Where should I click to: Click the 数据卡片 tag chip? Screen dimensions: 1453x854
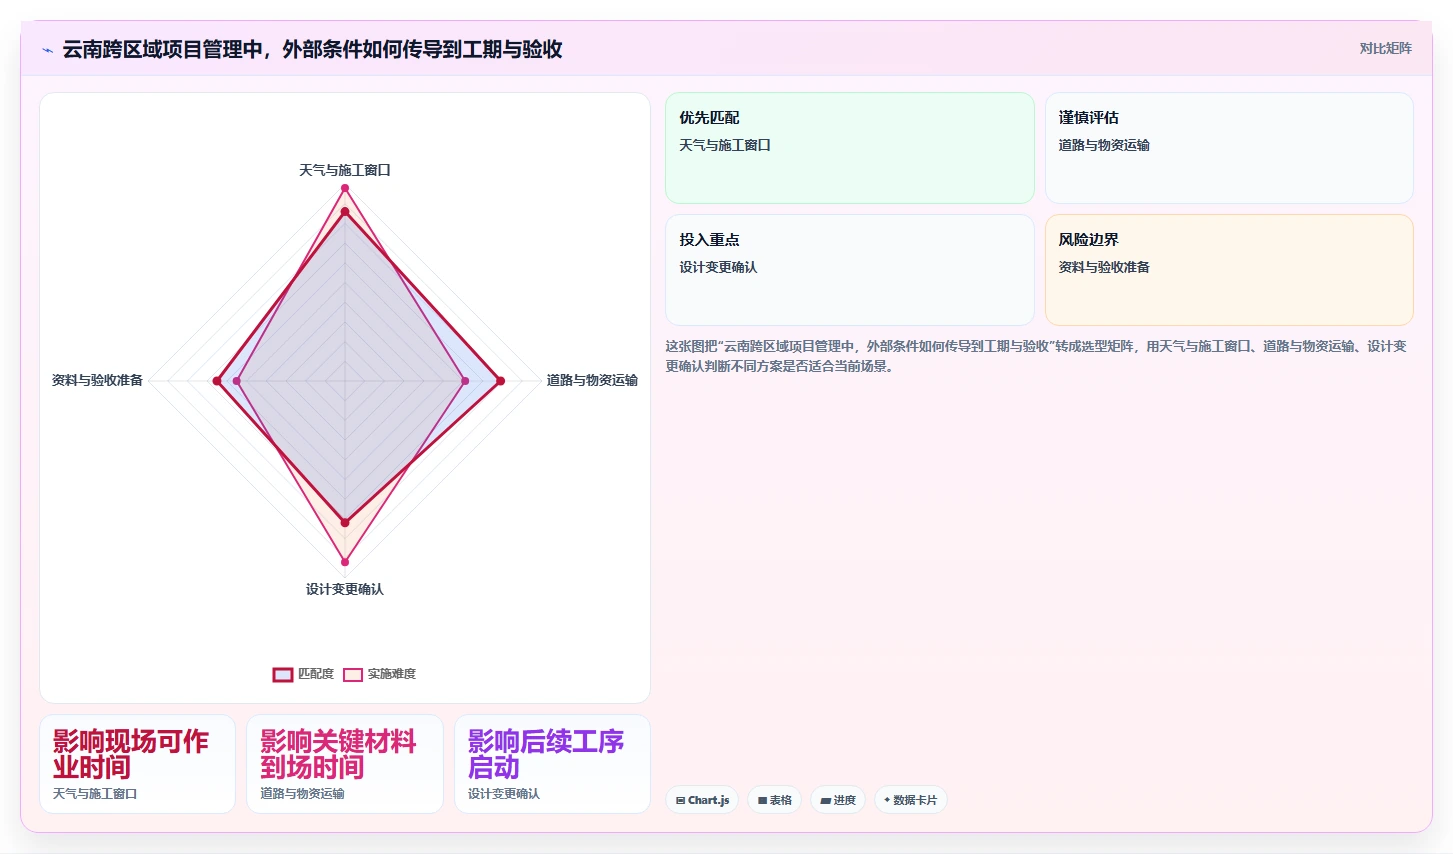911,800
